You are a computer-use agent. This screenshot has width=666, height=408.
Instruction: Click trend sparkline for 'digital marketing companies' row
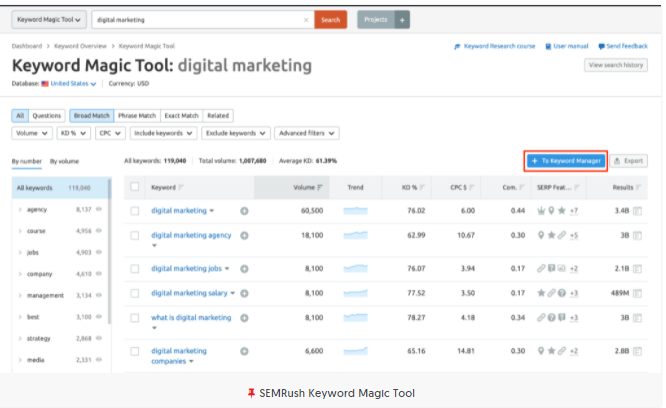click(x=356, y=351)
